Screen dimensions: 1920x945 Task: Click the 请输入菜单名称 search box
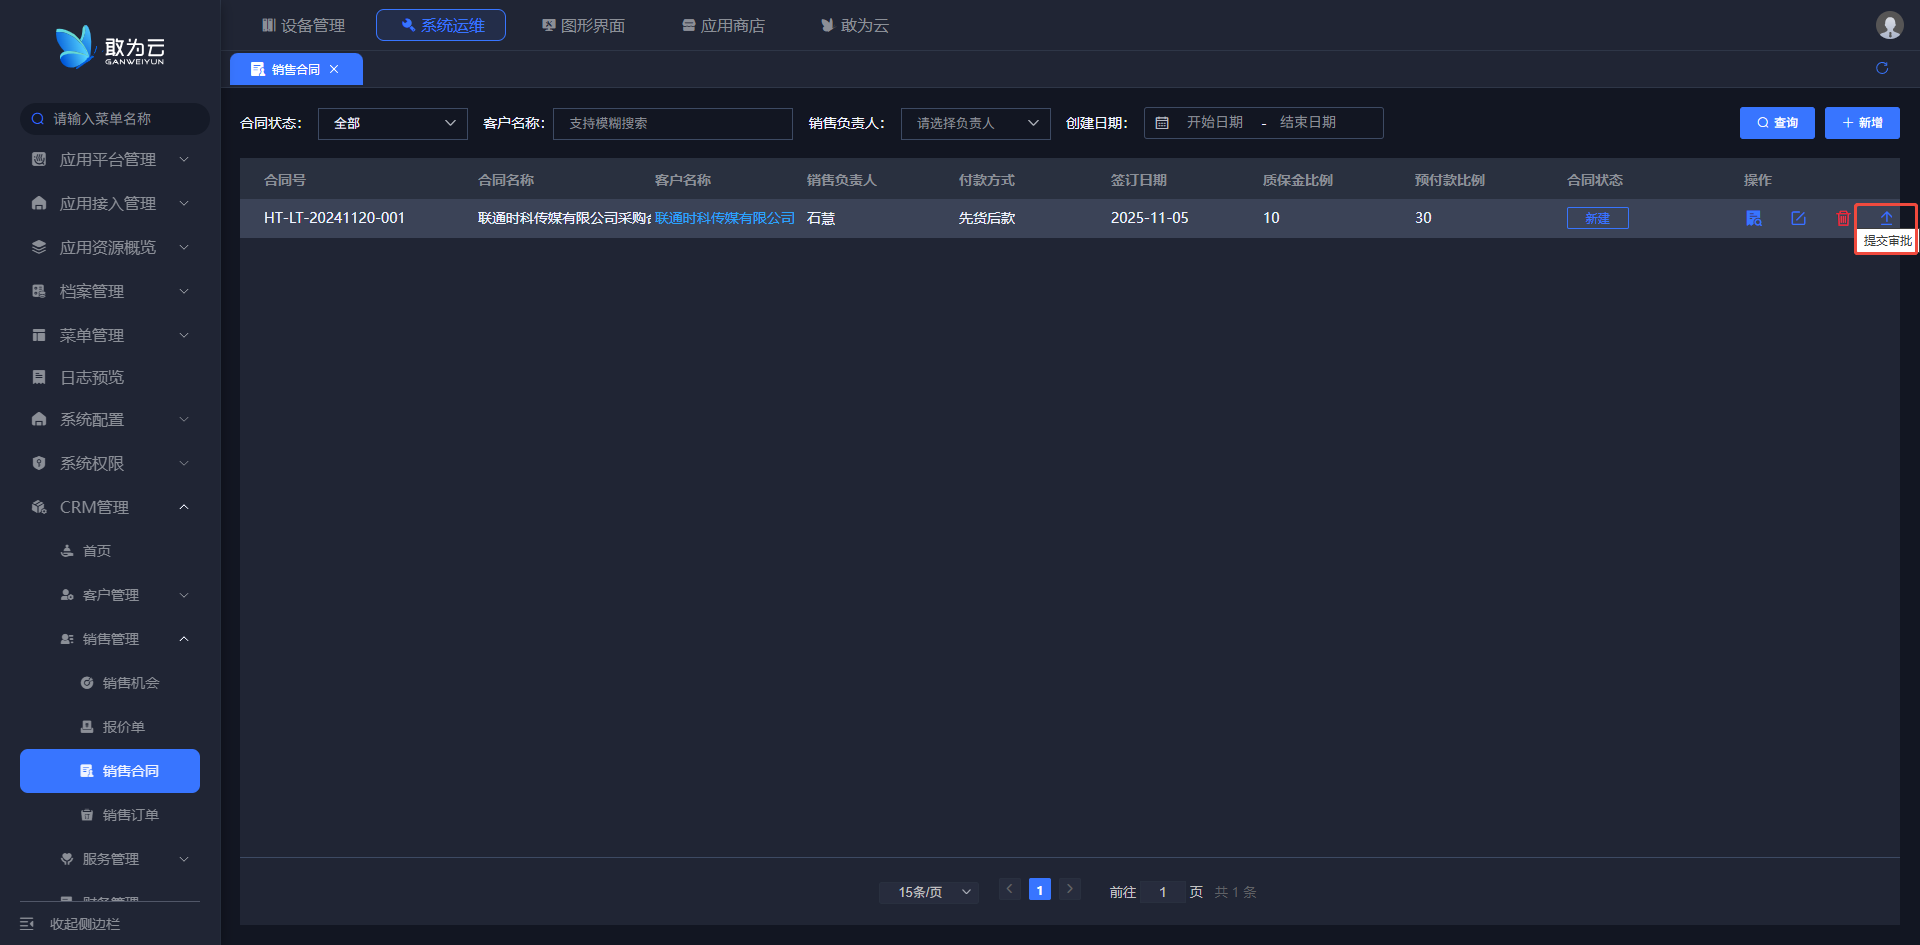pos(115,119)
